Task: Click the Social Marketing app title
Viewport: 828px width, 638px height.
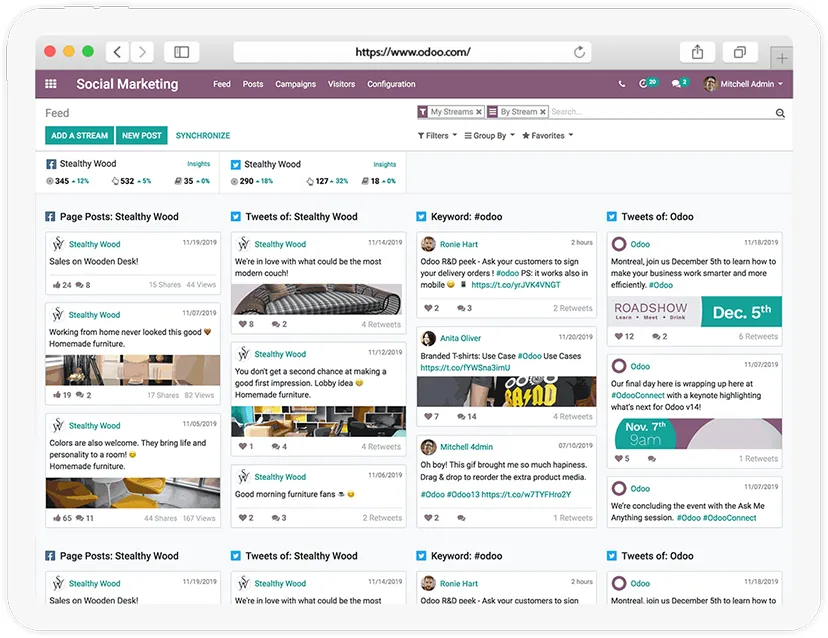Action: [127, 84]
